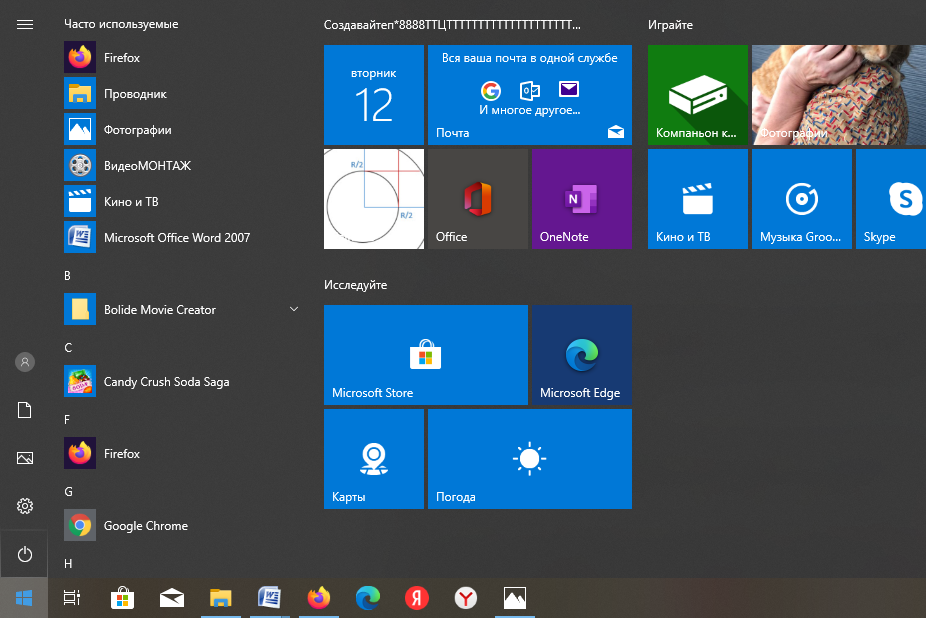
Task: Switch to Firefox on the taskbar
Action: point(319,598)
